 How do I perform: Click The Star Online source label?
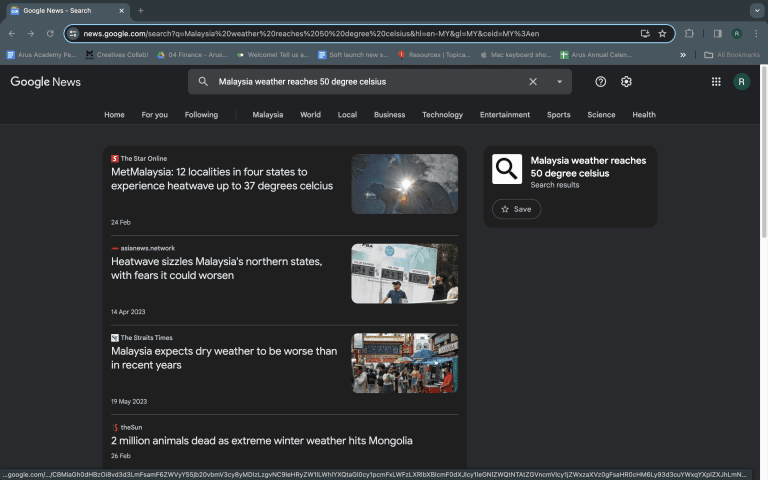(144, 159)
